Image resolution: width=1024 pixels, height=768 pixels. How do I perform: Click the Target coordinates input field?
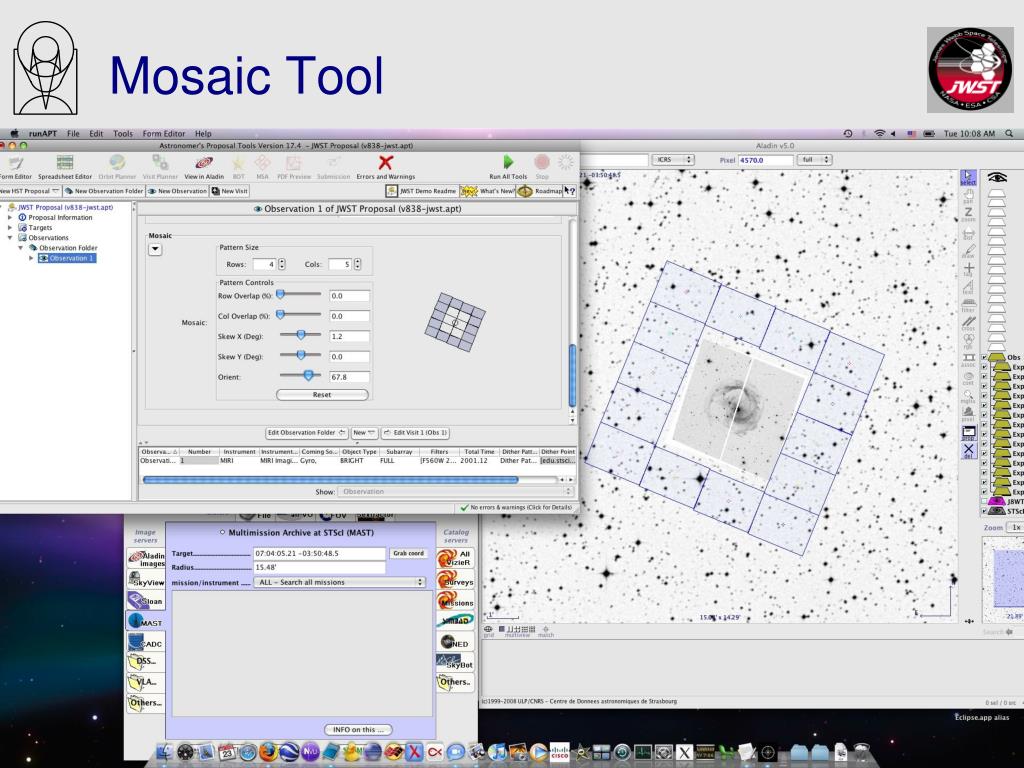pos(319,553)
